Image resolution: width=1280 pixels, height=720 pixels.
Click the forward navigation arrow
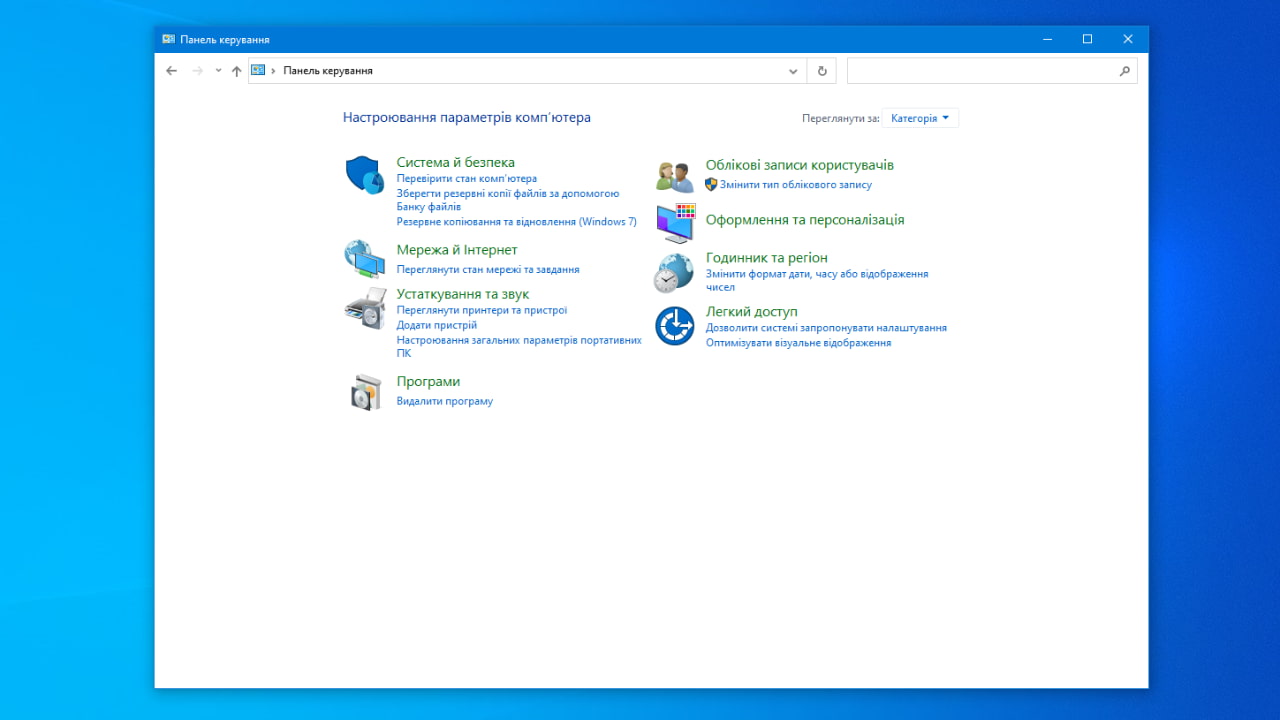coord(197,71)
